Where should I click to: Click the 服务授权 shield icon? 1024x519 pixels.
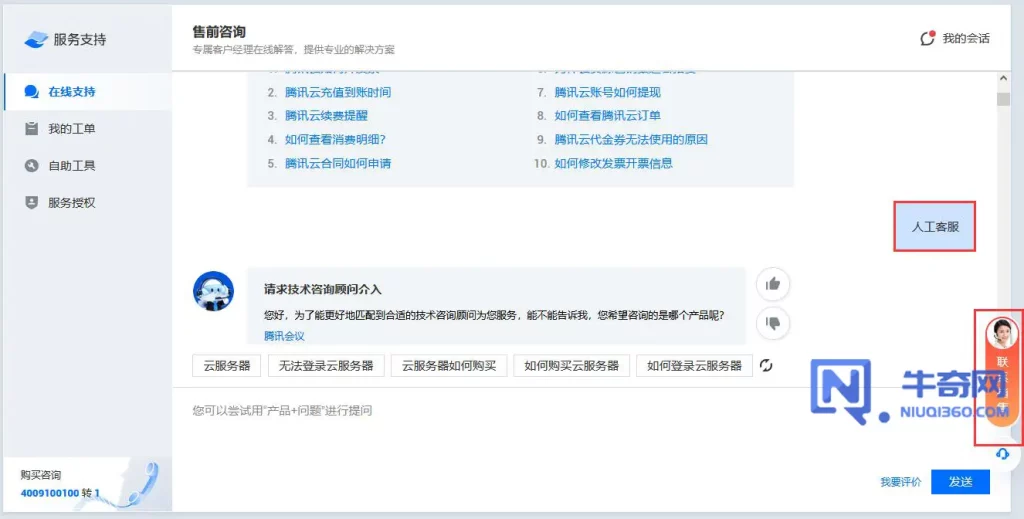click(31, 202)
